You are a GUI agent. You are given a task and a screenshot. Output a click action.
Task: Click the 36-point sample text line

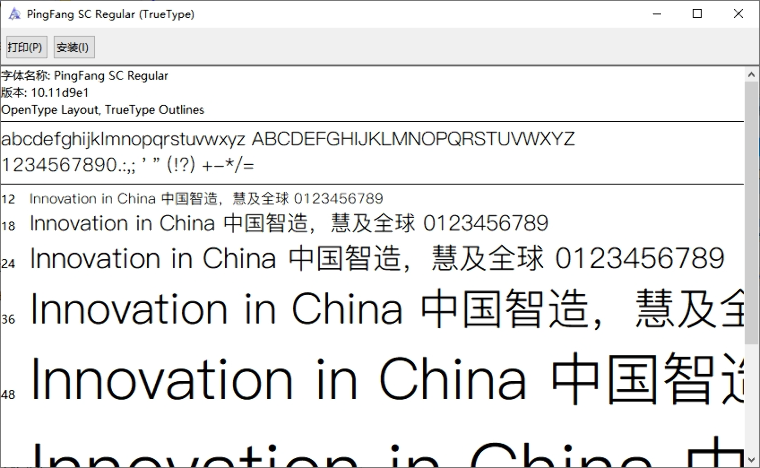(387, 309)
